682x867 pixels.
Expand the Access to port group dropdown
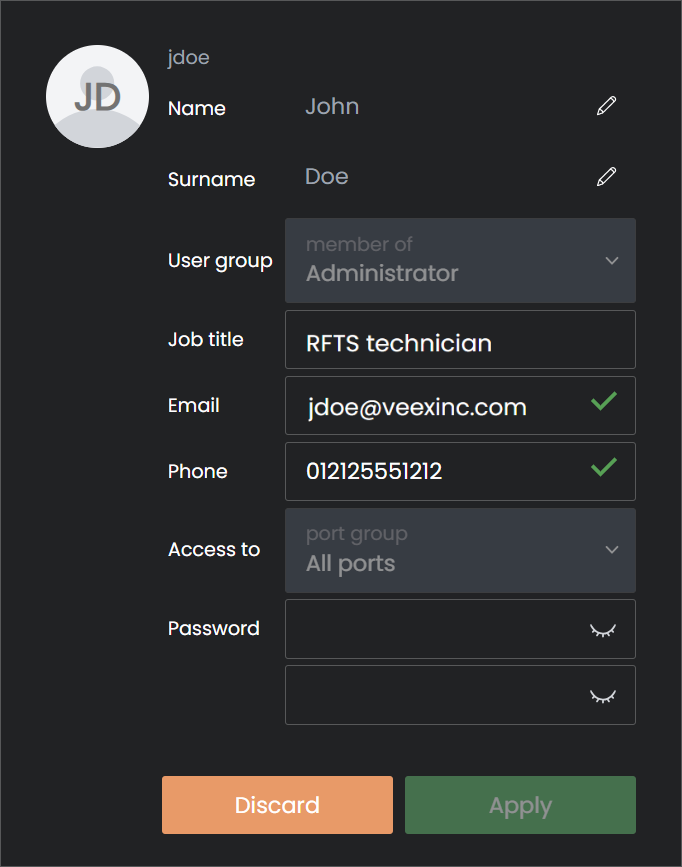point(460,550)
